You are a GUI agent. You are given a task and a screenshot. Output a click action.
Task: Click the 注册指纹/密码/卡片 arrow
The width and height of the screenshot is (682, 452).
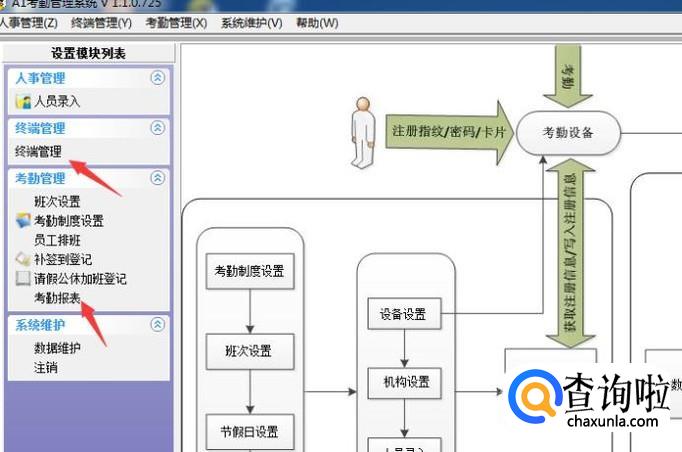pyautogui.click(x=449, y=132)
